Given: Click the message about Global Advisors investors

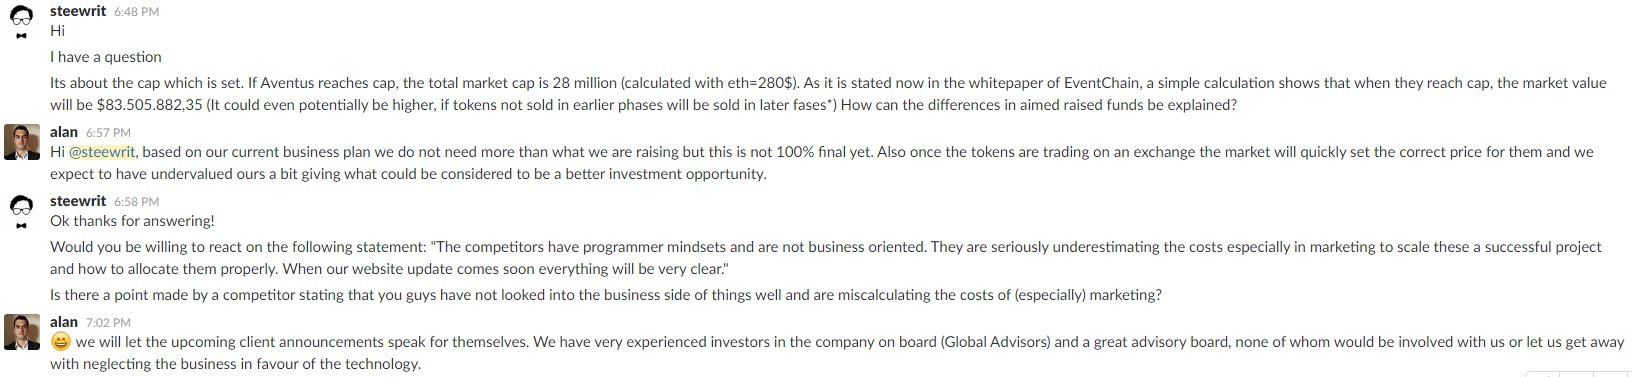Looking at the screenshot, I should 837,352.
